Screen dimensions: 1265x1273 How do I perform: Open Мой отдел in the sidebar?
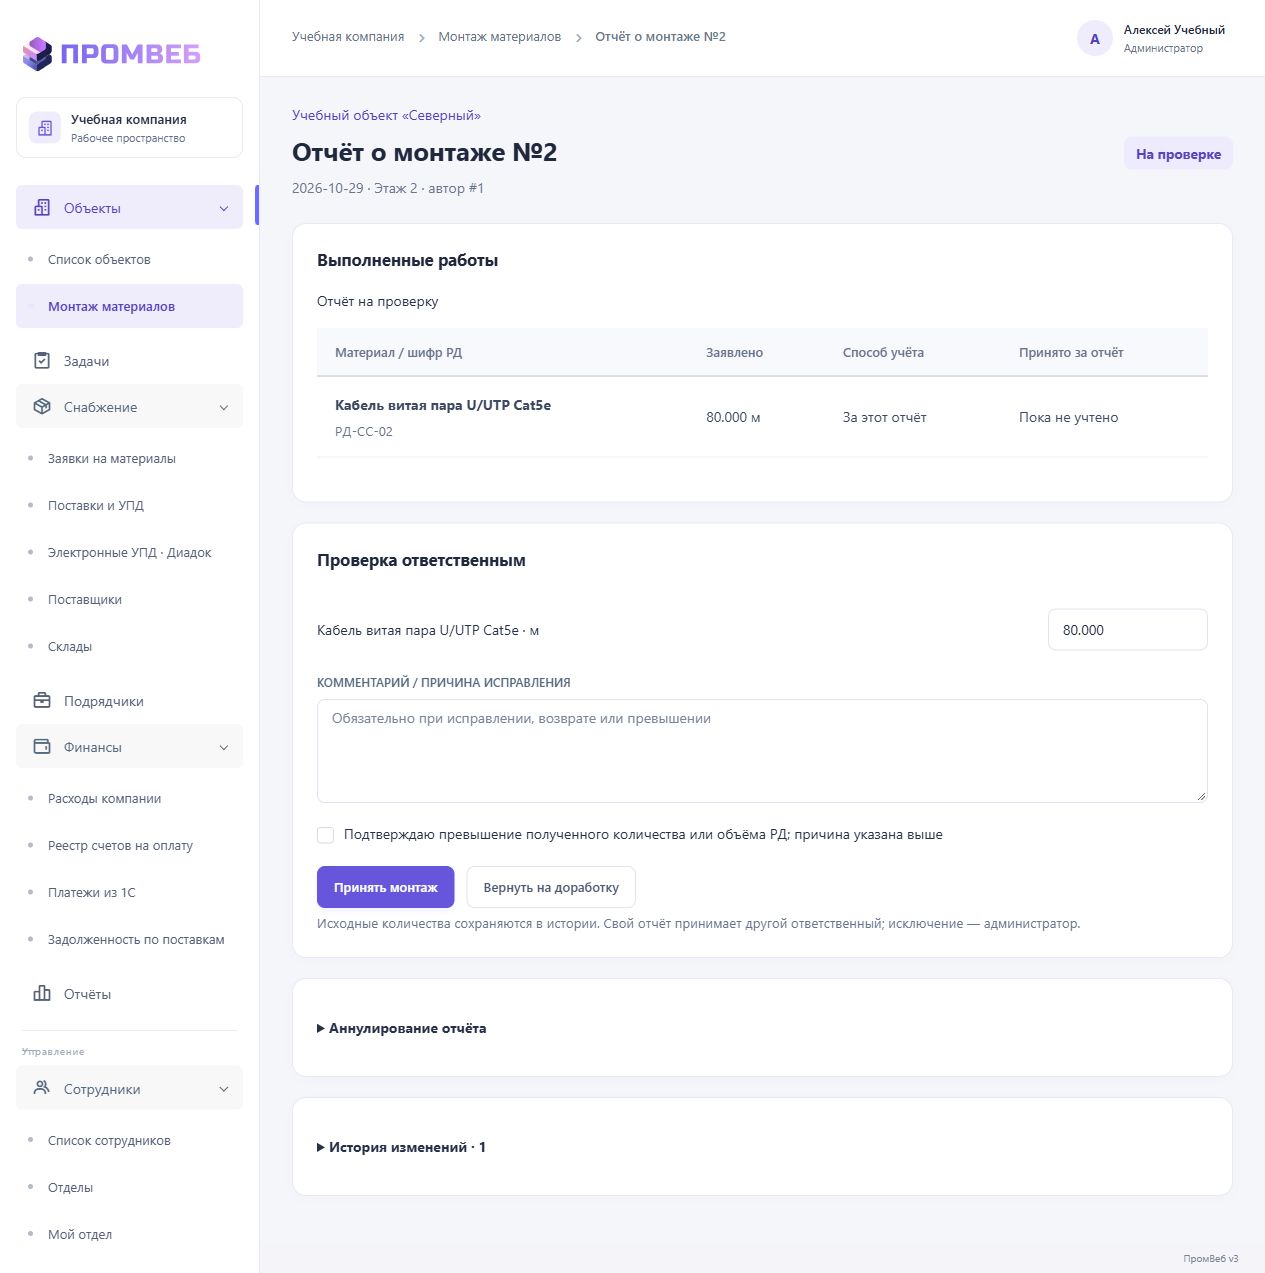[x=80, y=1234]
